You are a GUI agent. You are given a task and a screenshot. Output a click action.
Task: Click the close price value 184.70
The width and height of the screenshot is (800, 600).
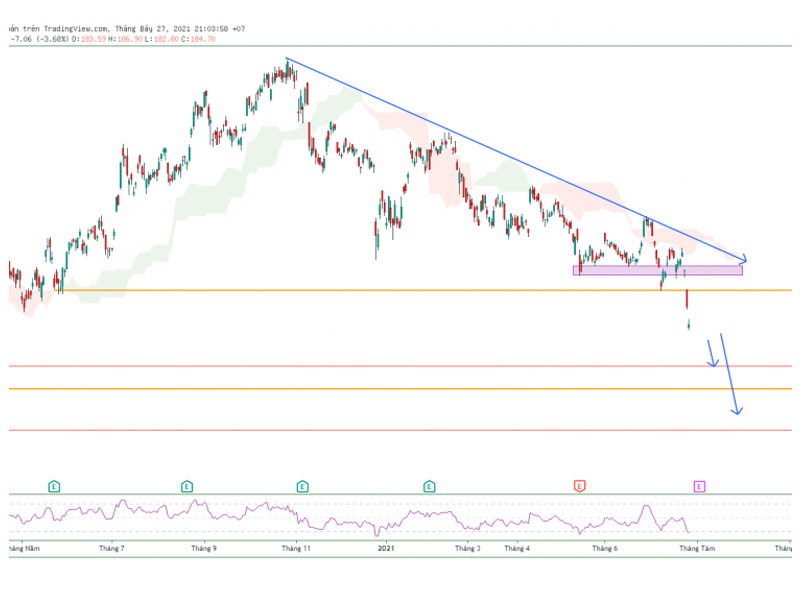tap(203, 39)
